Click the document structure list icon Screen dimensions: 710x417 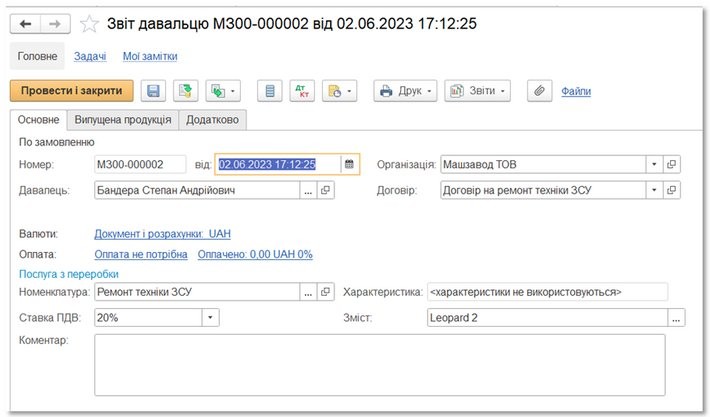point(268,91)
